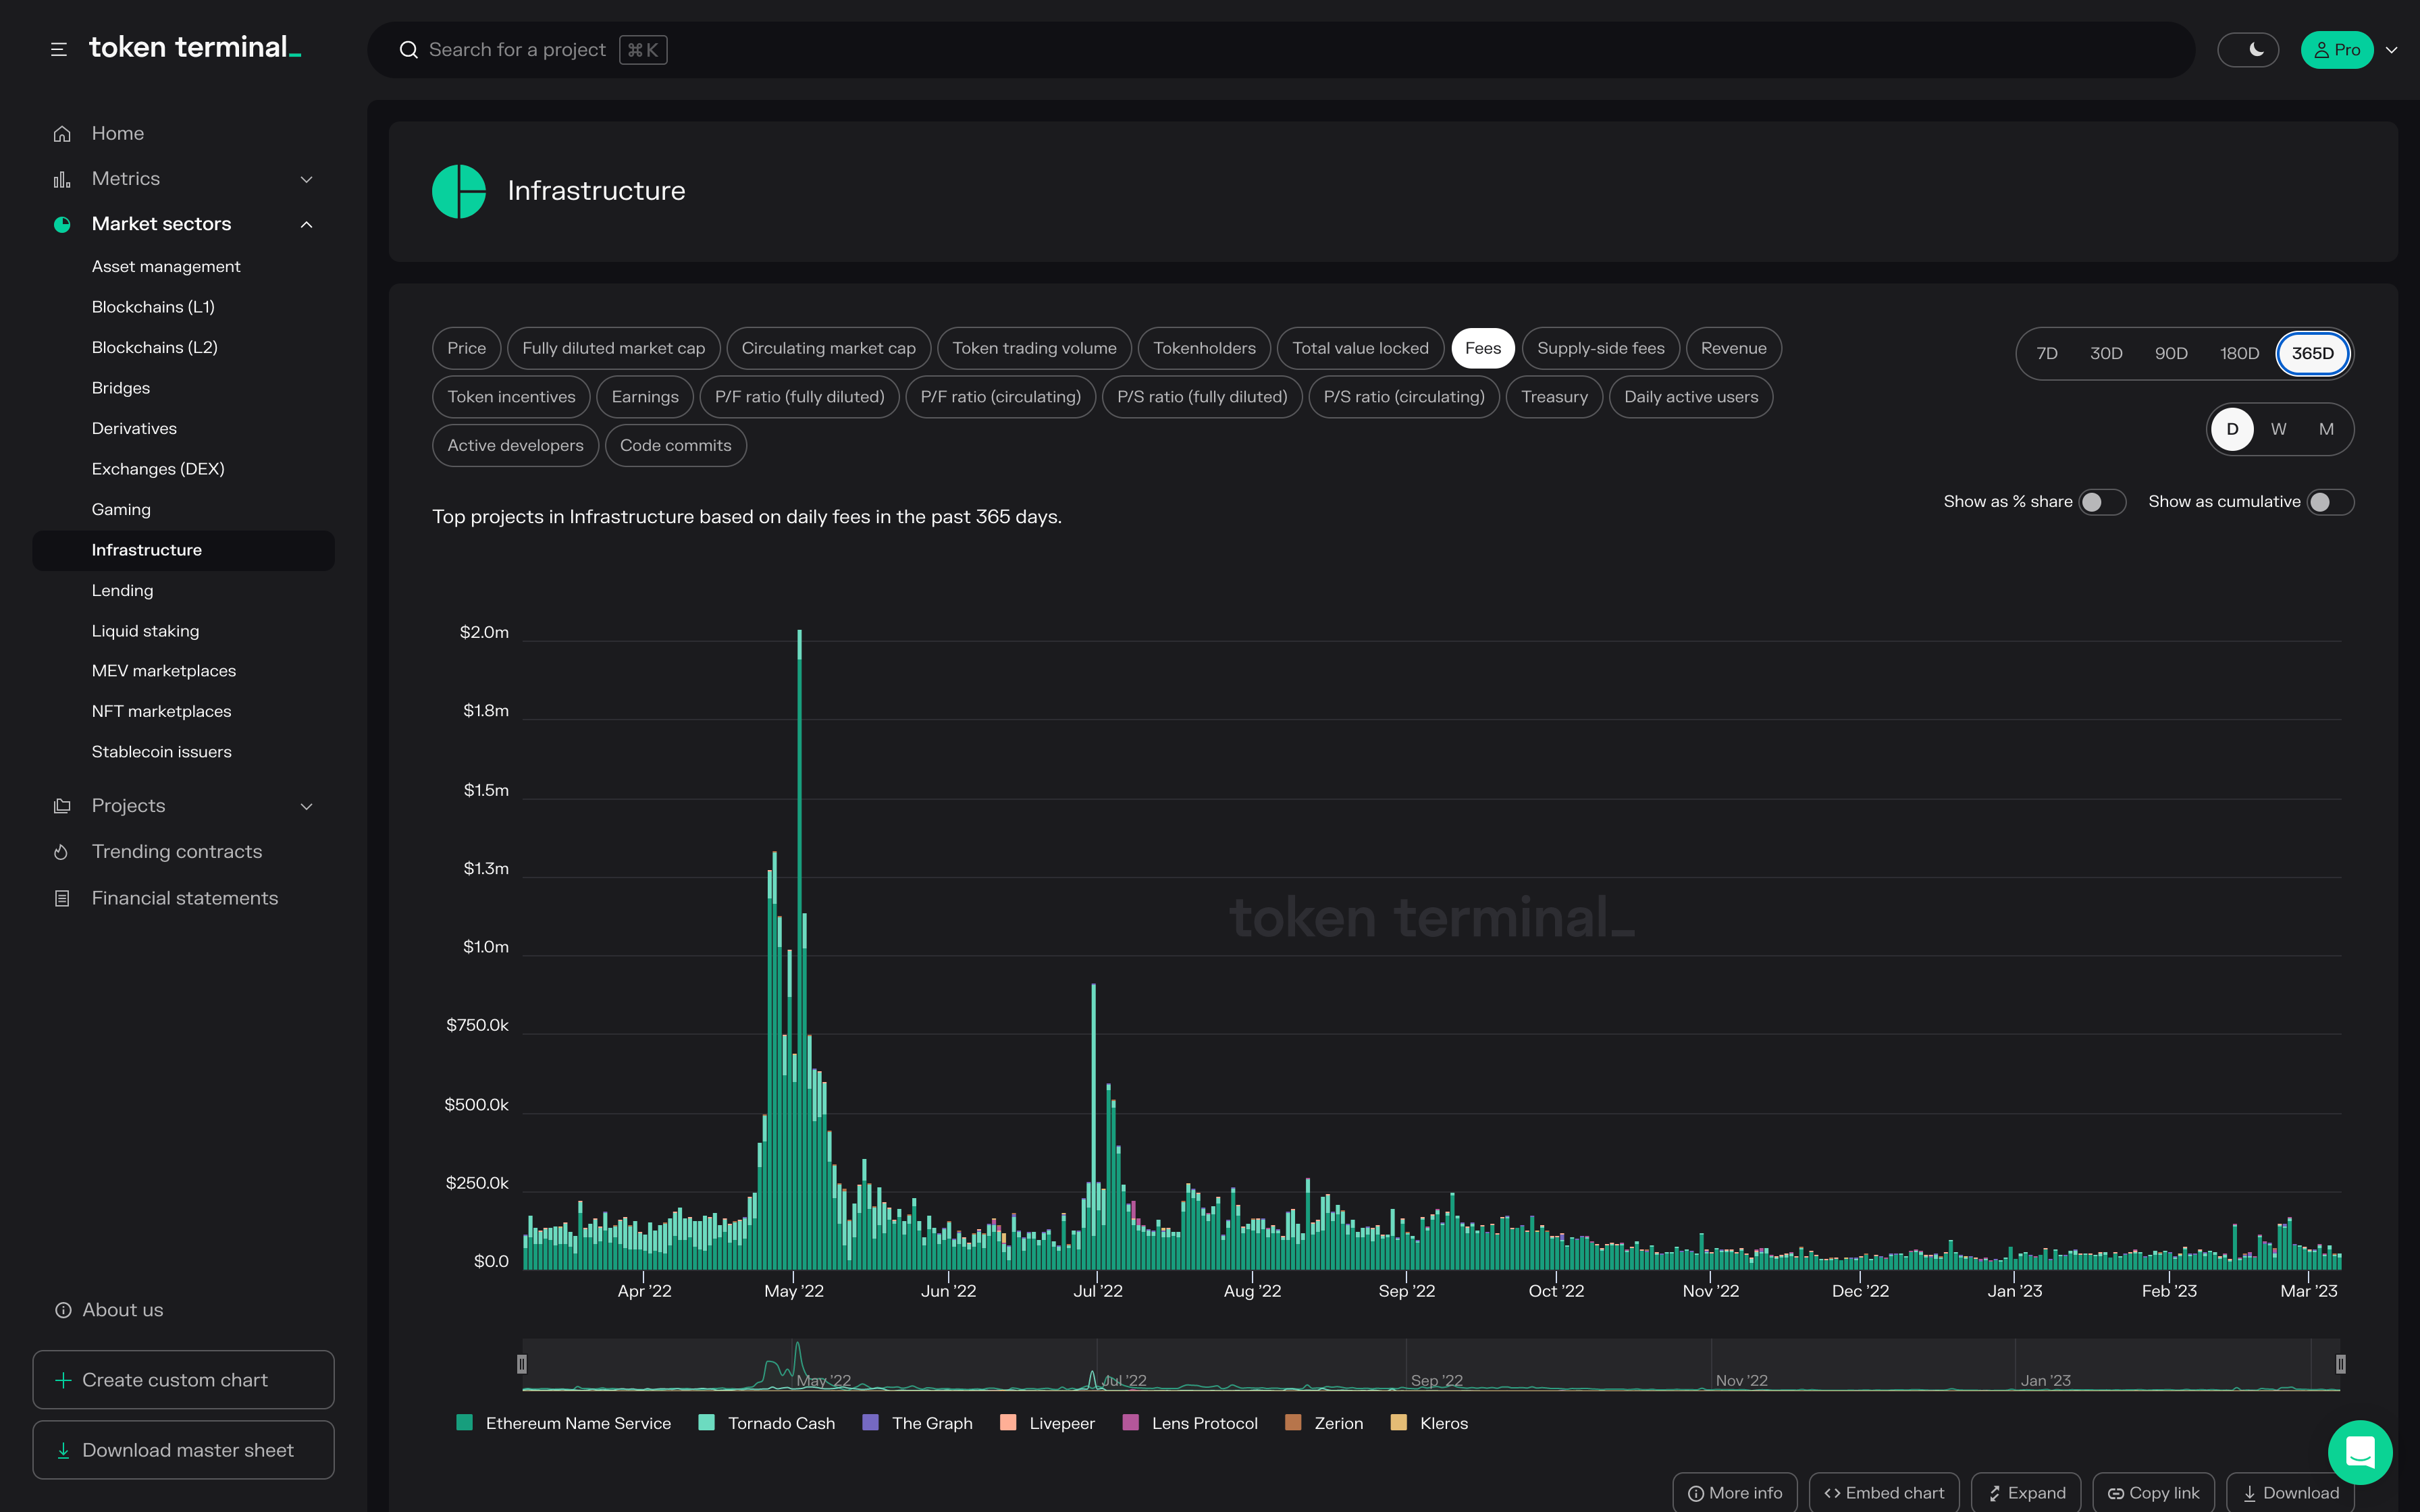Click Download master sheet button
This screenshot has height=1512, width=2420.
point(184,1450)
